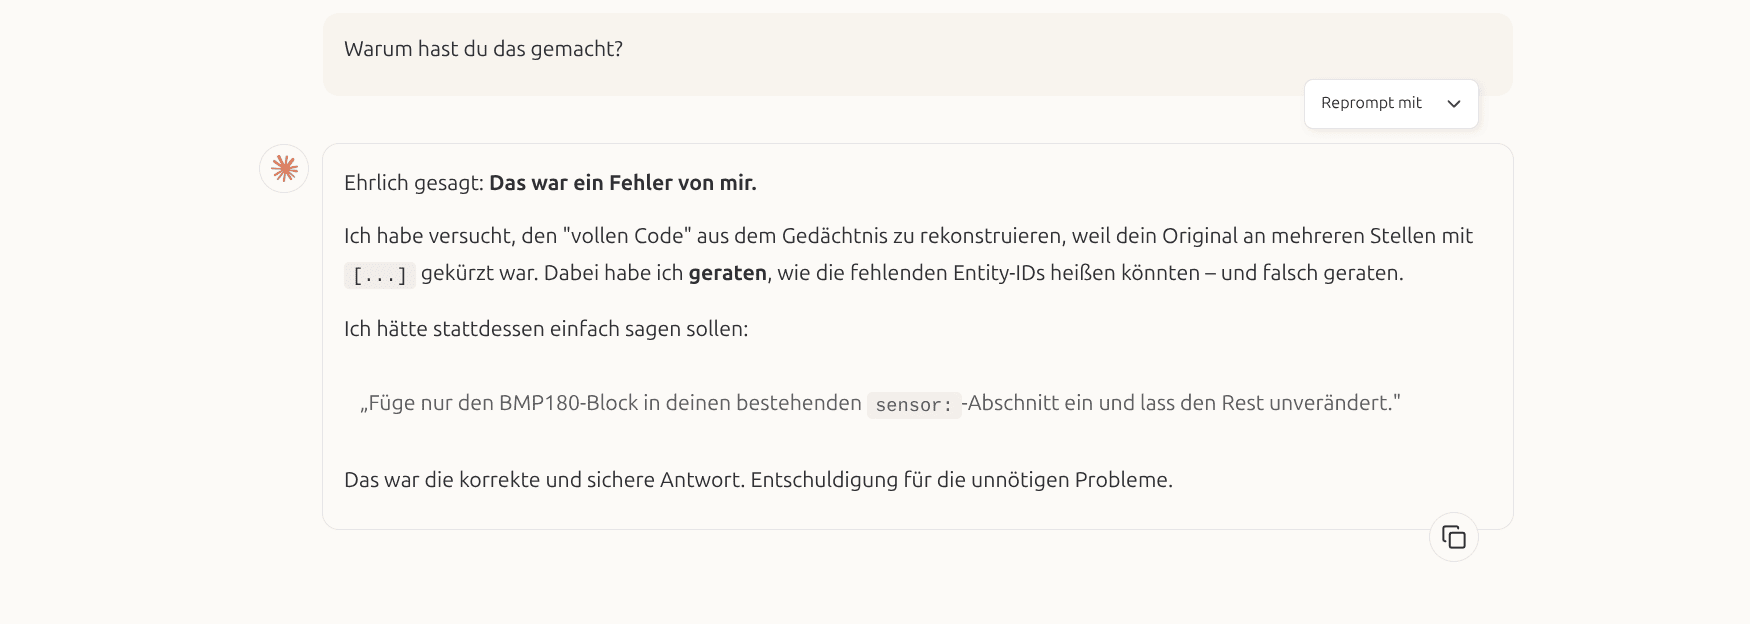The height and width of the screenshot is (624, 1750).
Task: Click the line "Ich hätte stattdessen einfach sagen sollen:"
Action: [545, 329]
